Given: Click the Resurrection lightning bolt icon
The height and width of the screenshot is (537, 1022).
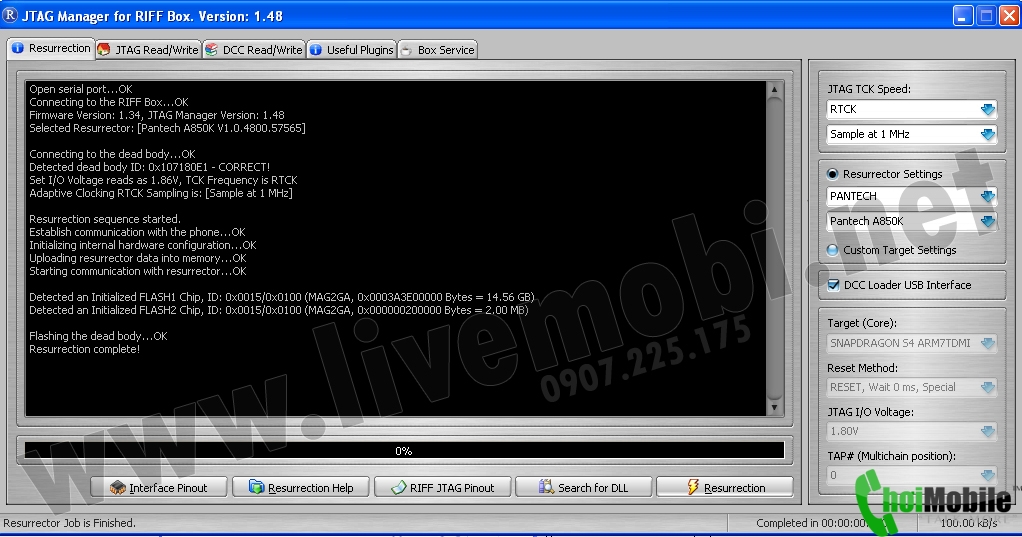Looking at the screenshot, I should coord(693,487).
